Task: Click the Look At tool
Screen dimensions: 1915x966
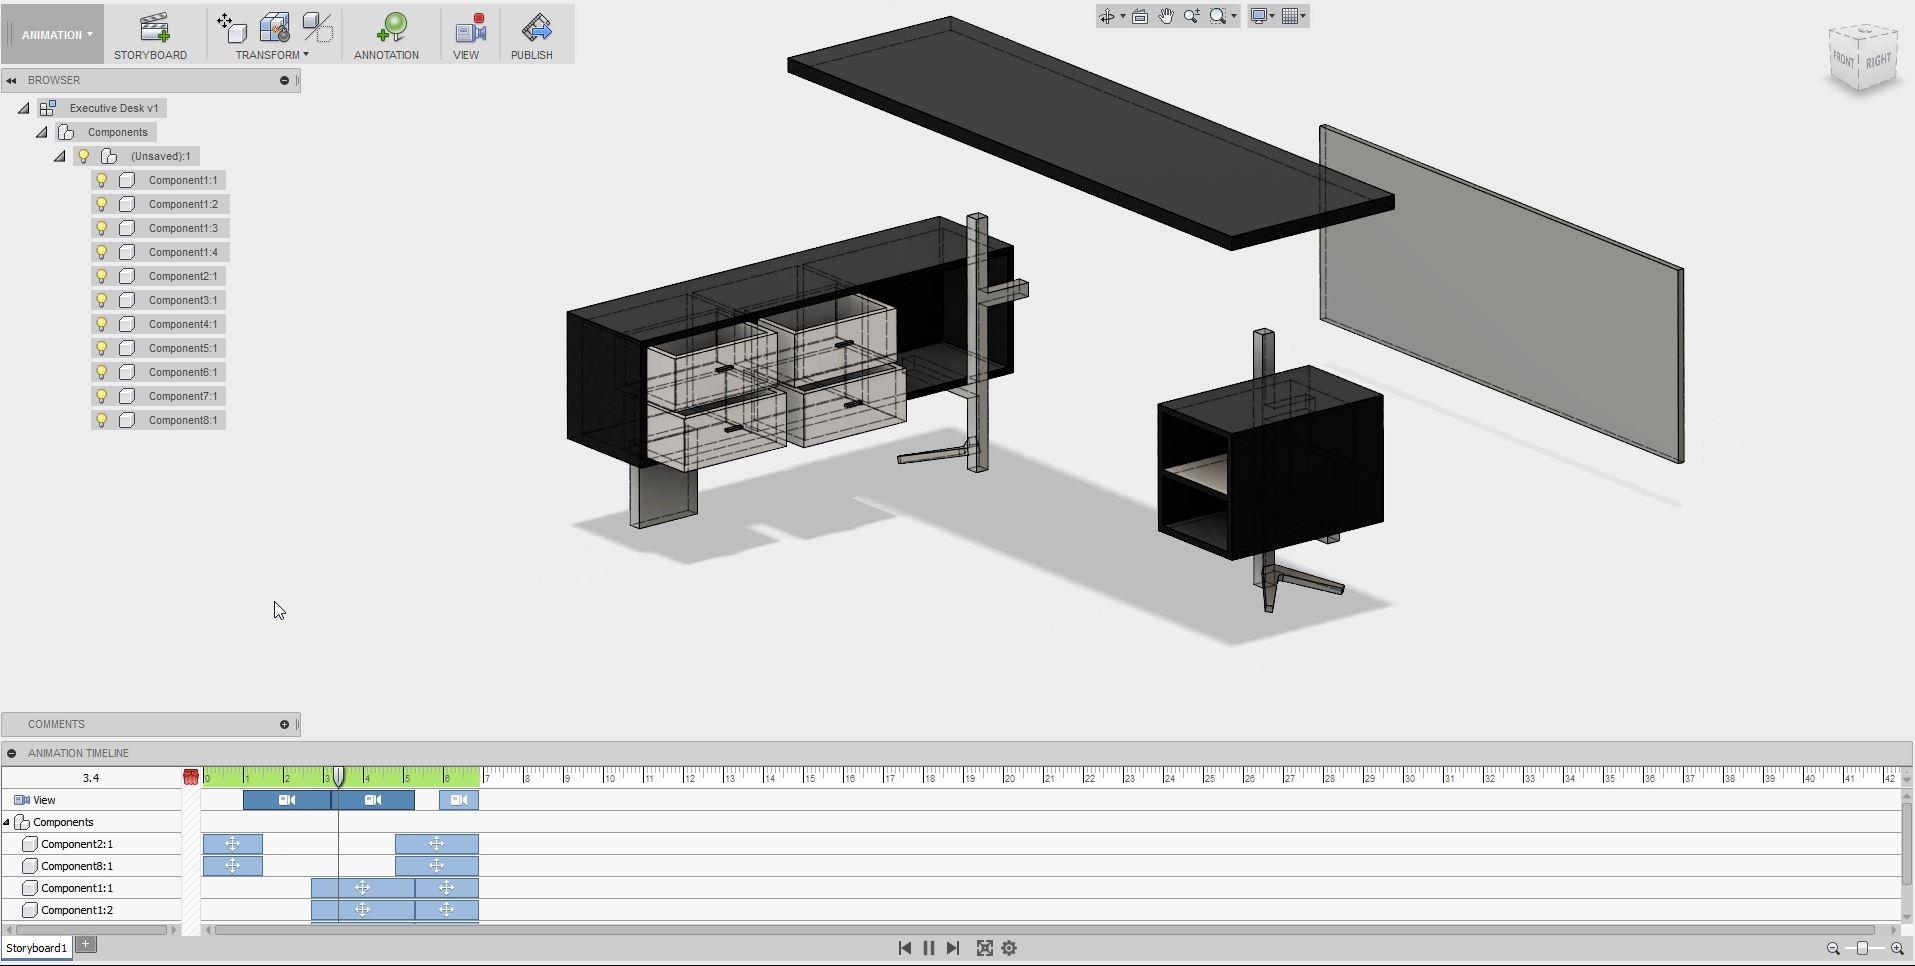Action: (x=1139, y=16)
